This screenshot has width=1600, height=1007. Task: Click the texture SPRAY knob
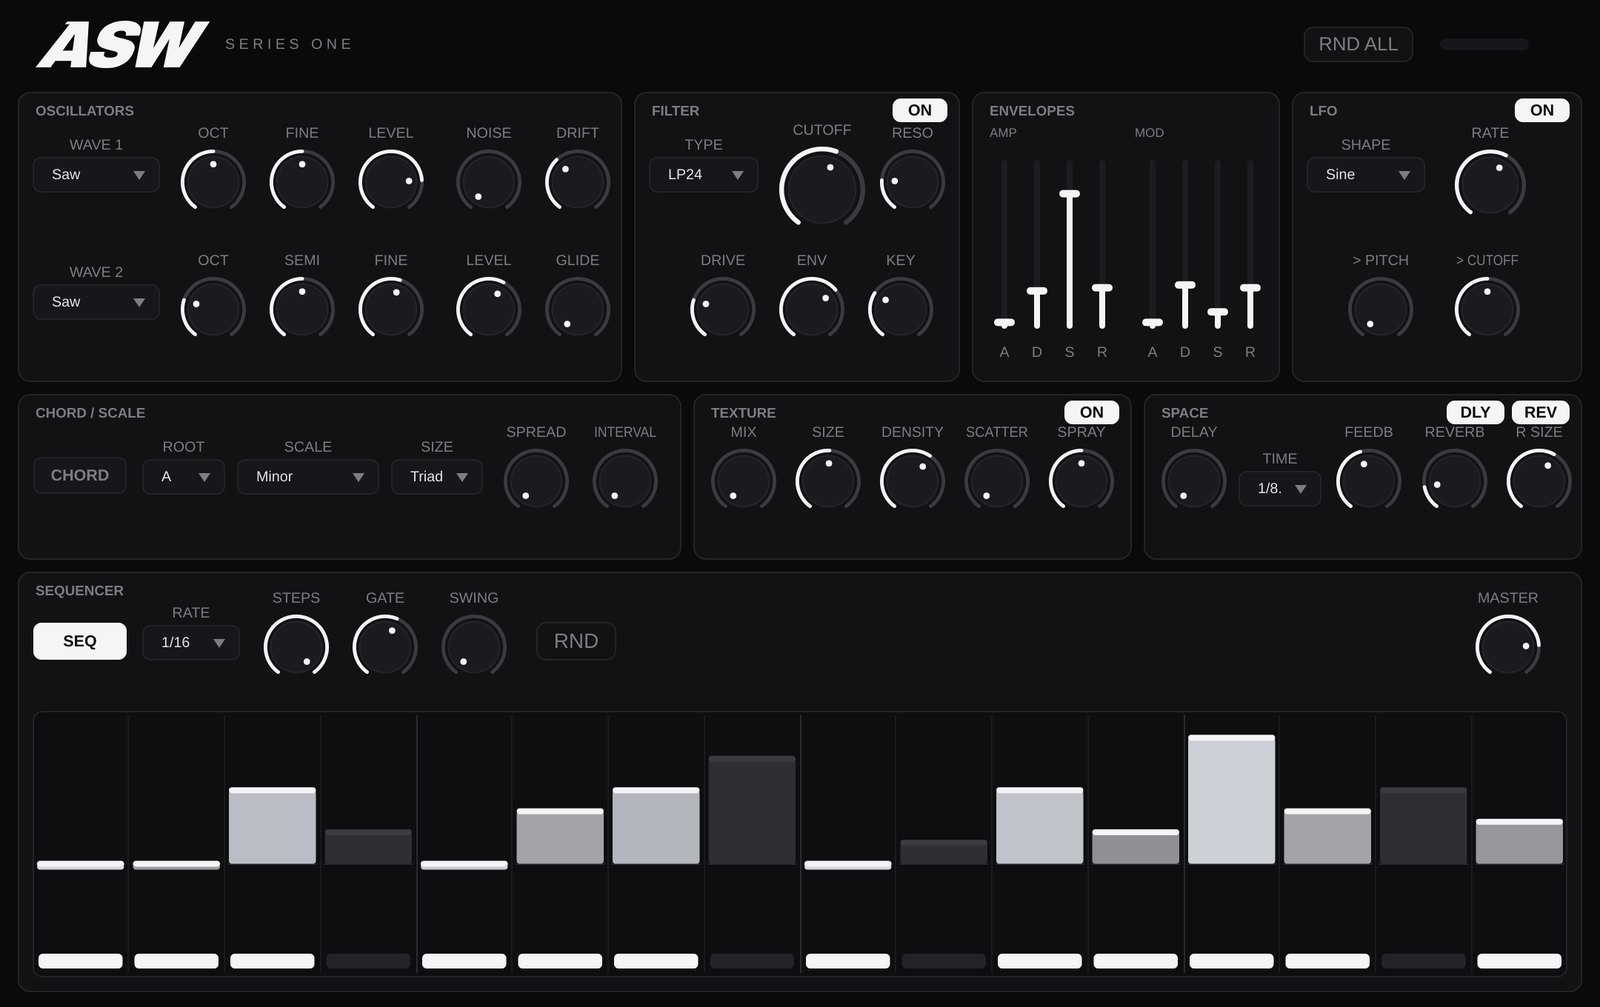(x=1081, y=481)
